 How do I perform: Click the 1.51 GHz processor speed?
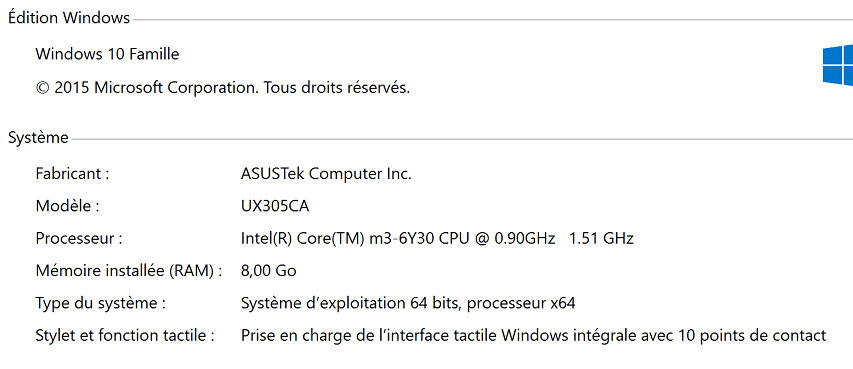601,238
